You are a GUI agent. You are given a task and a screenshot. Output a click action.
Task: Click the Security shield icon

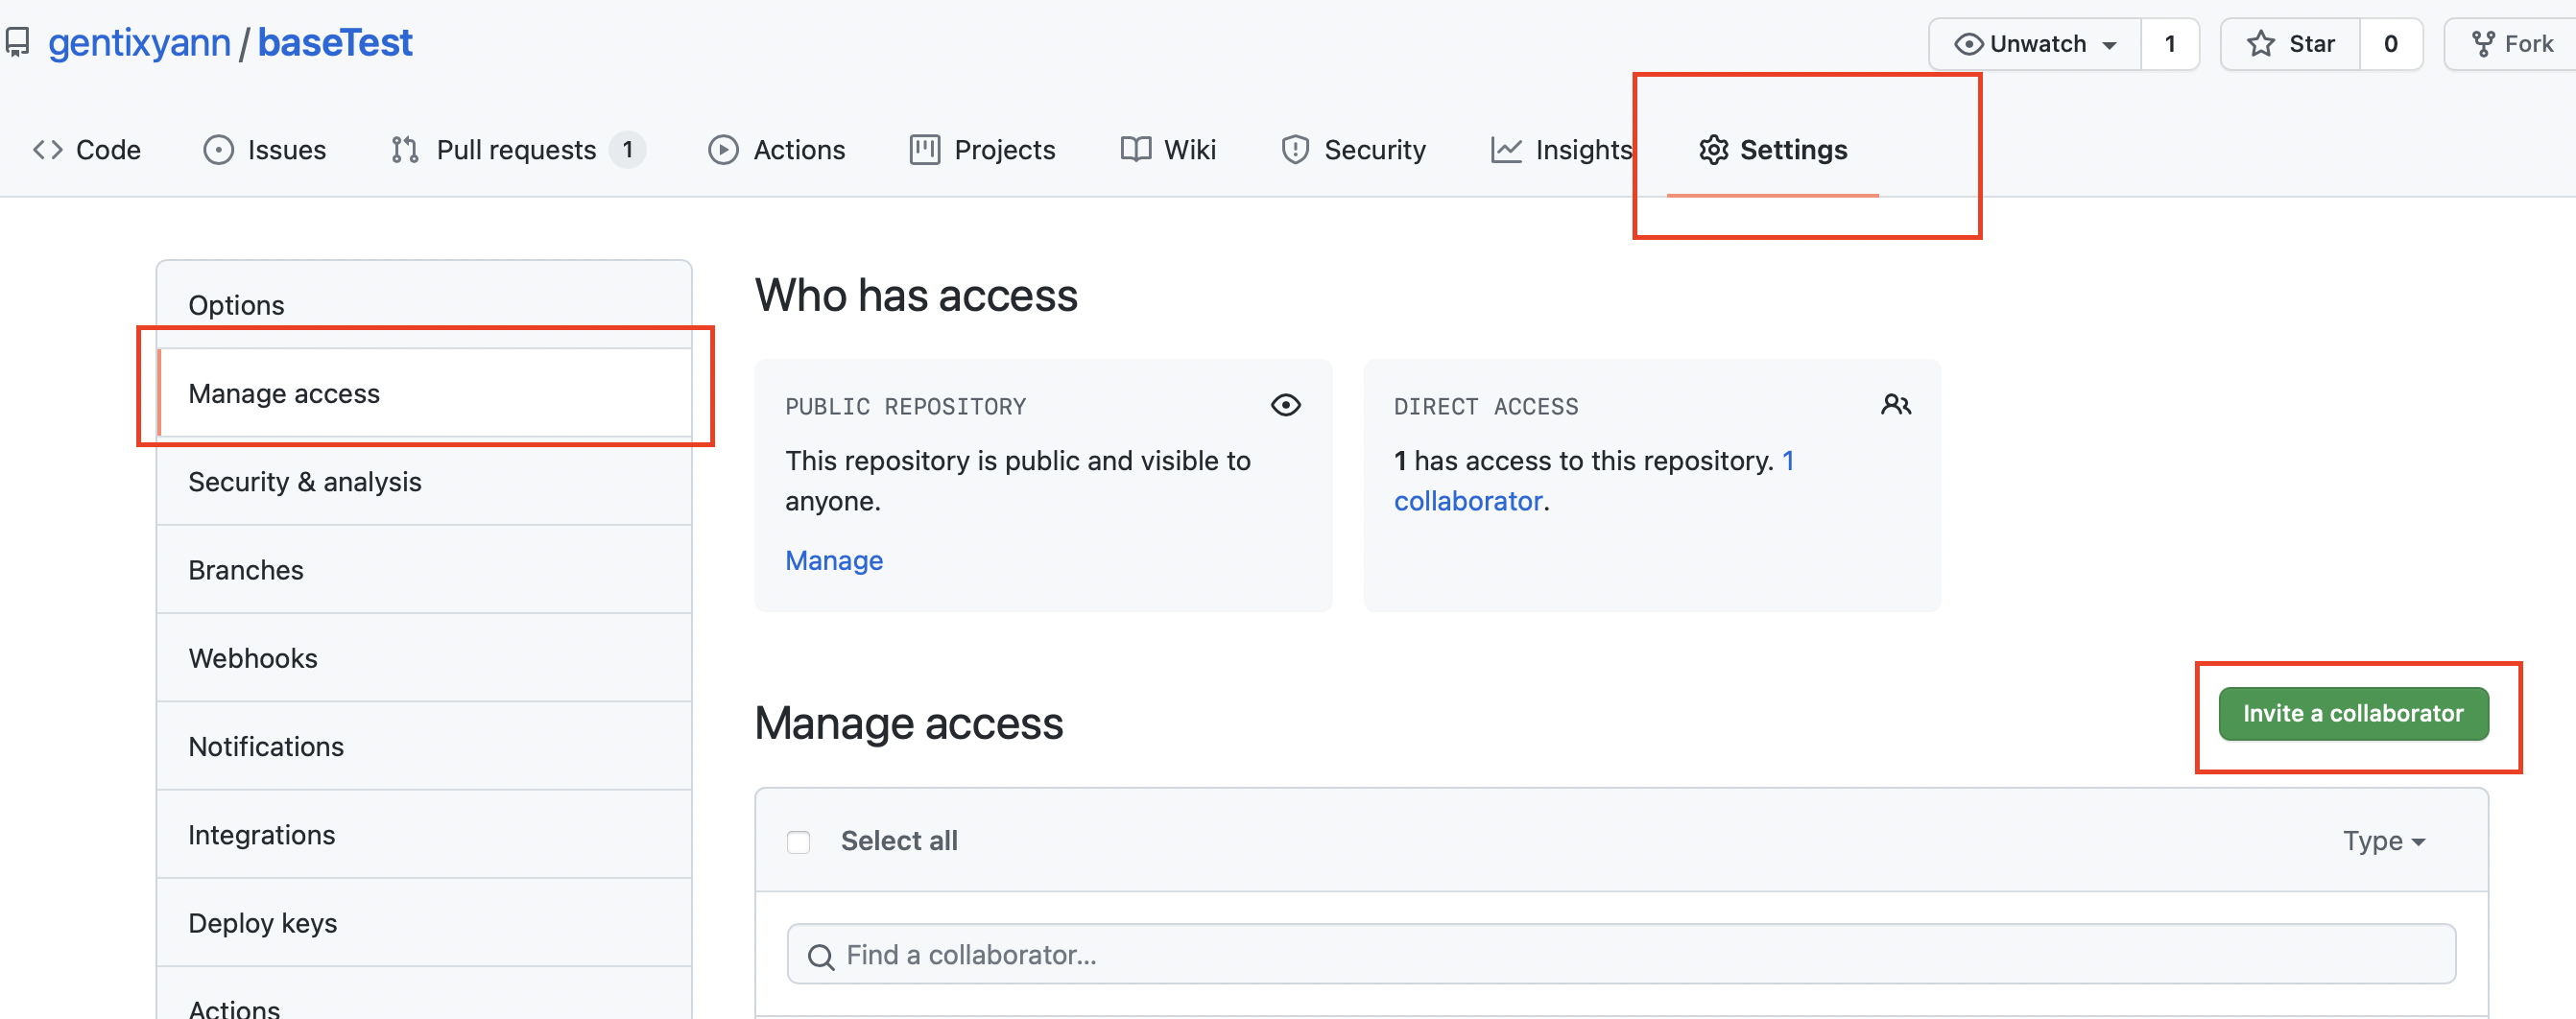[1295, 150]
